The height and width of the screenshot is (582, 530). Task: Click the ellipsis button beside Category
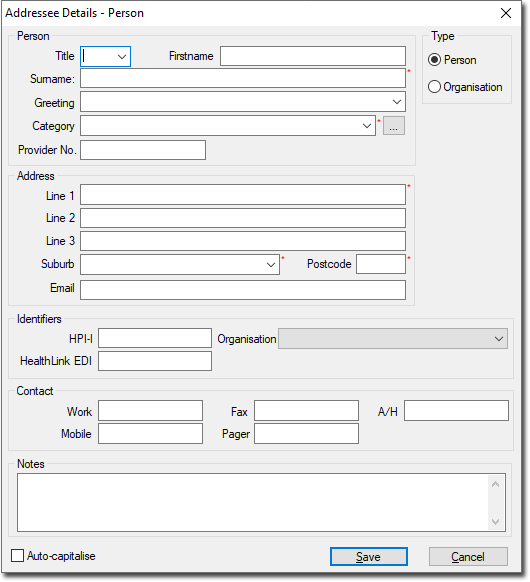click(394, 126)
